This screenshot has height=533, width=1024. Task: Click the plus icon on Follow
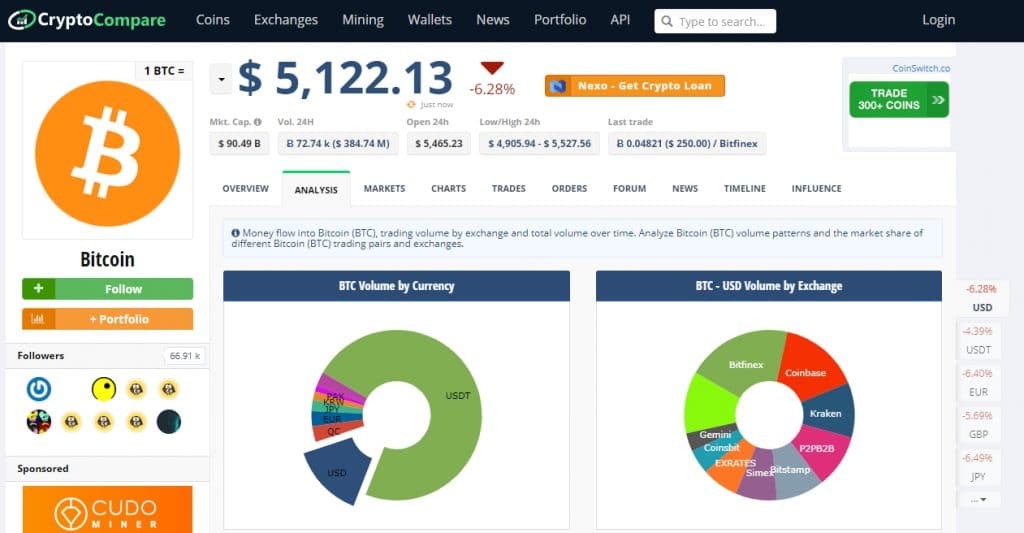tap(38, 289)
